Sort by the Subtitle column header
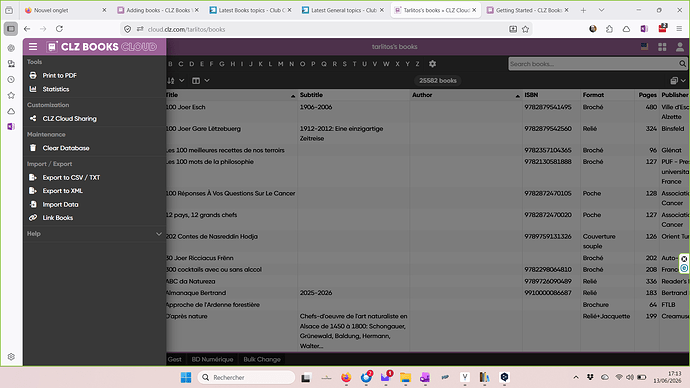This screenshot has width=690, height=388. (x=311, y=95)
